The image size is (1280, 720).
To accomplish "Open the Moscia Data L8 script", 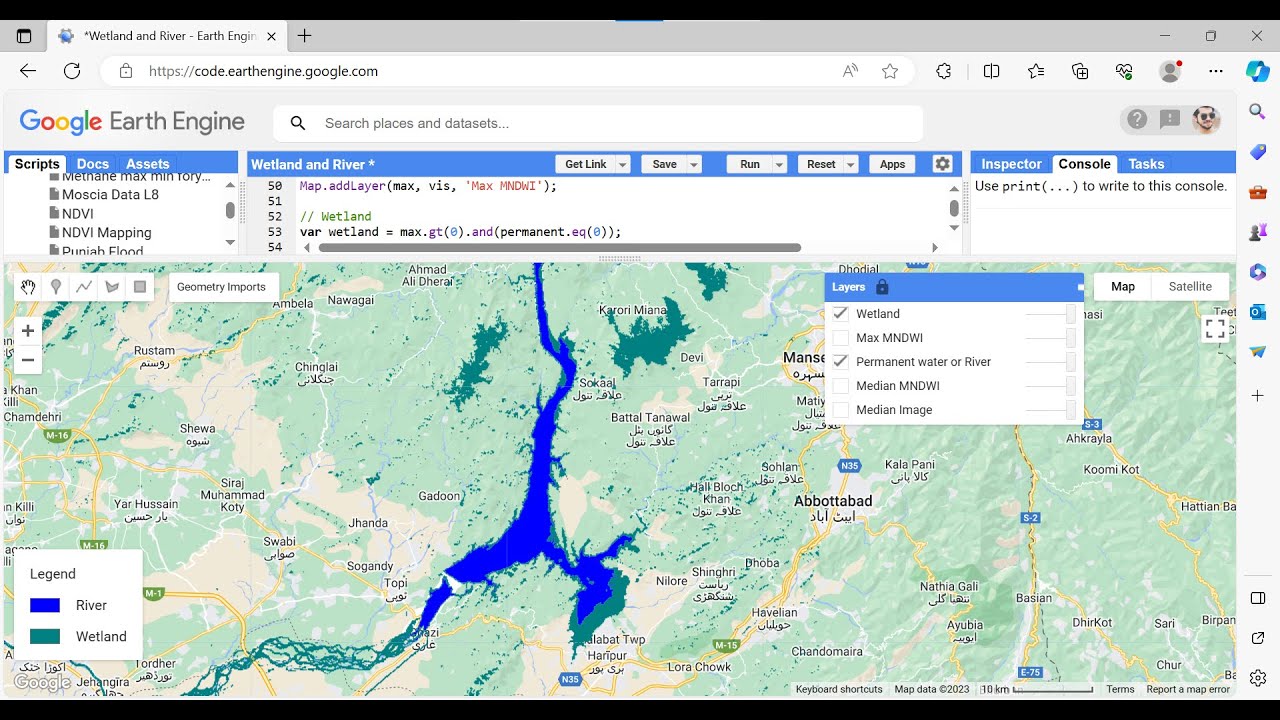I will (110, 194).
